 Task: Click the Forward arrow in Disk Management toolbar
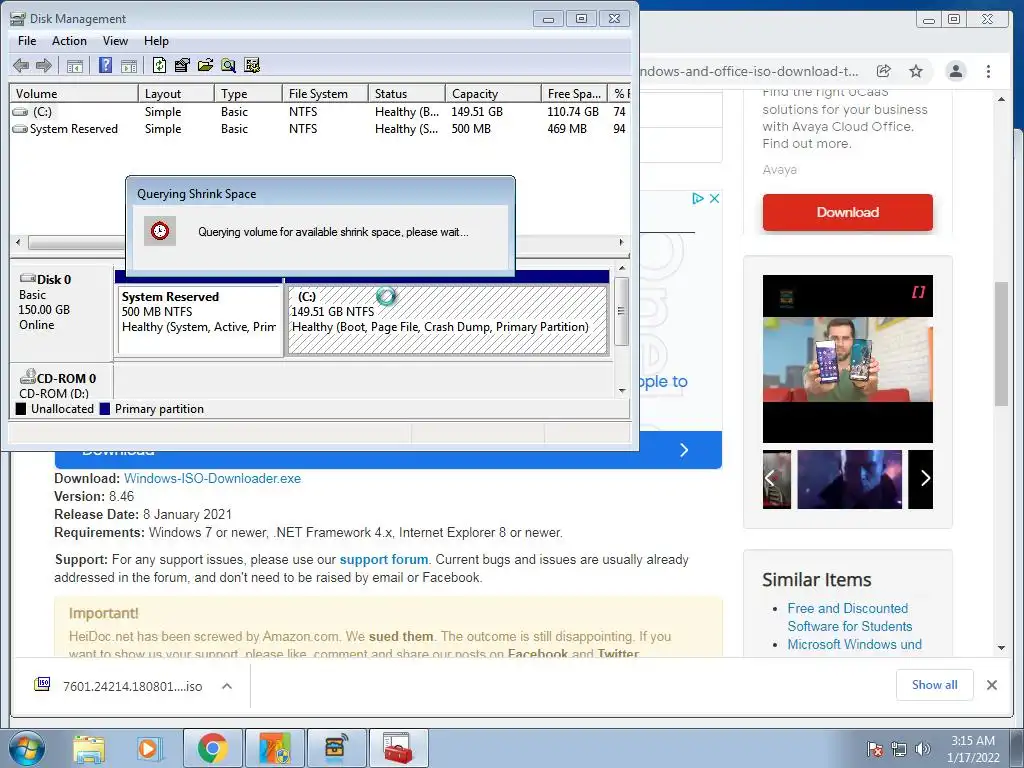(x=44, y=65)
